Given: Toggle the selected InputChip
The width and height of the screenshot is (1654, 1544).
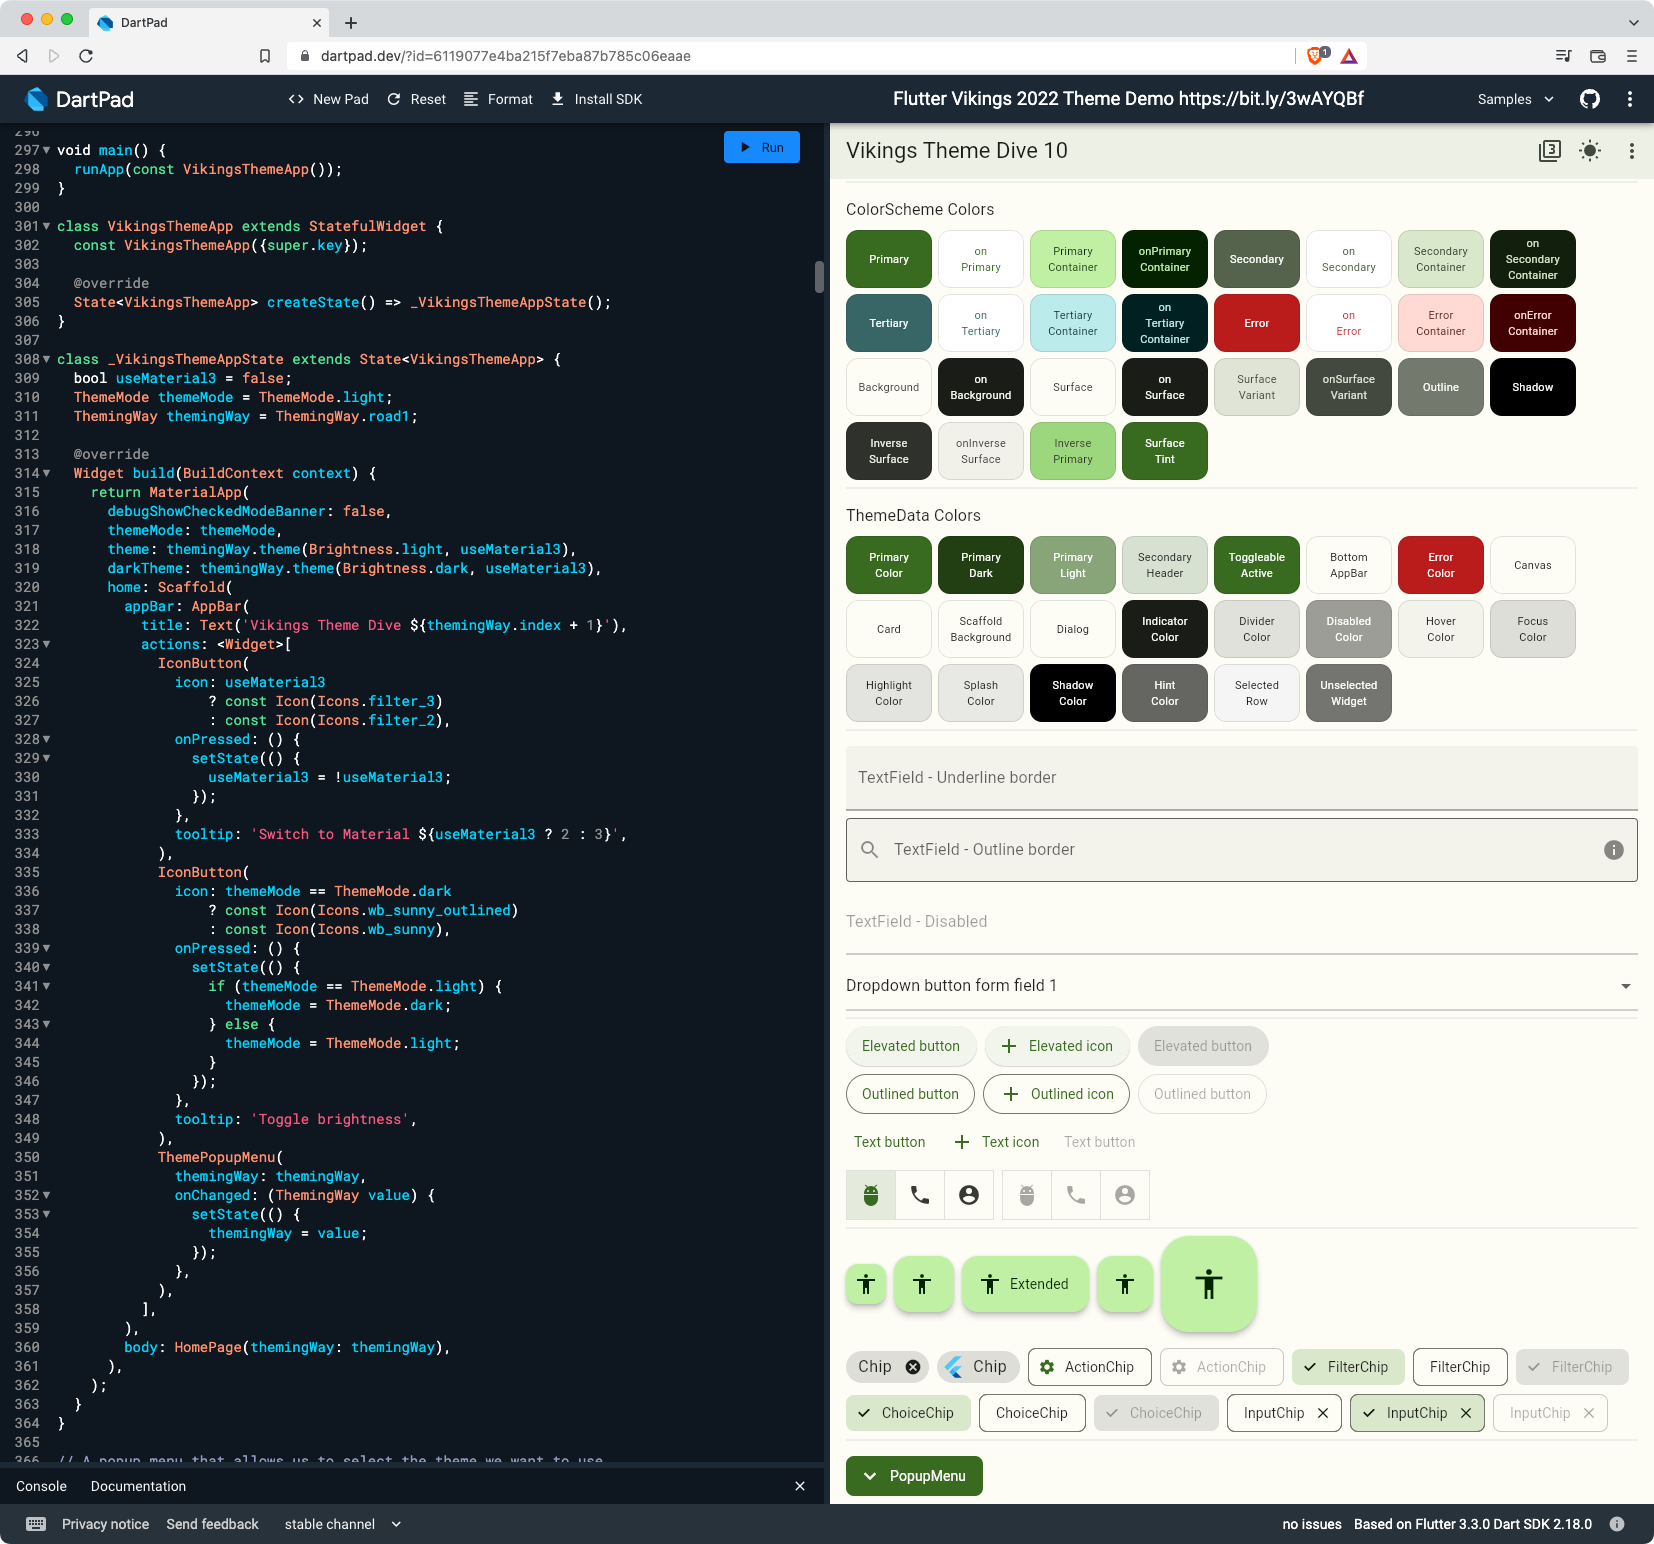Looking at the screenshot, I should [1416, 1413].
